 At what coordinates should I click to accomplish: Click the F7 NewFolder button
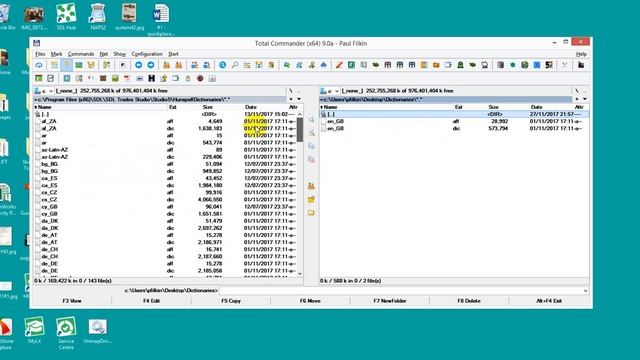[389, 301]
